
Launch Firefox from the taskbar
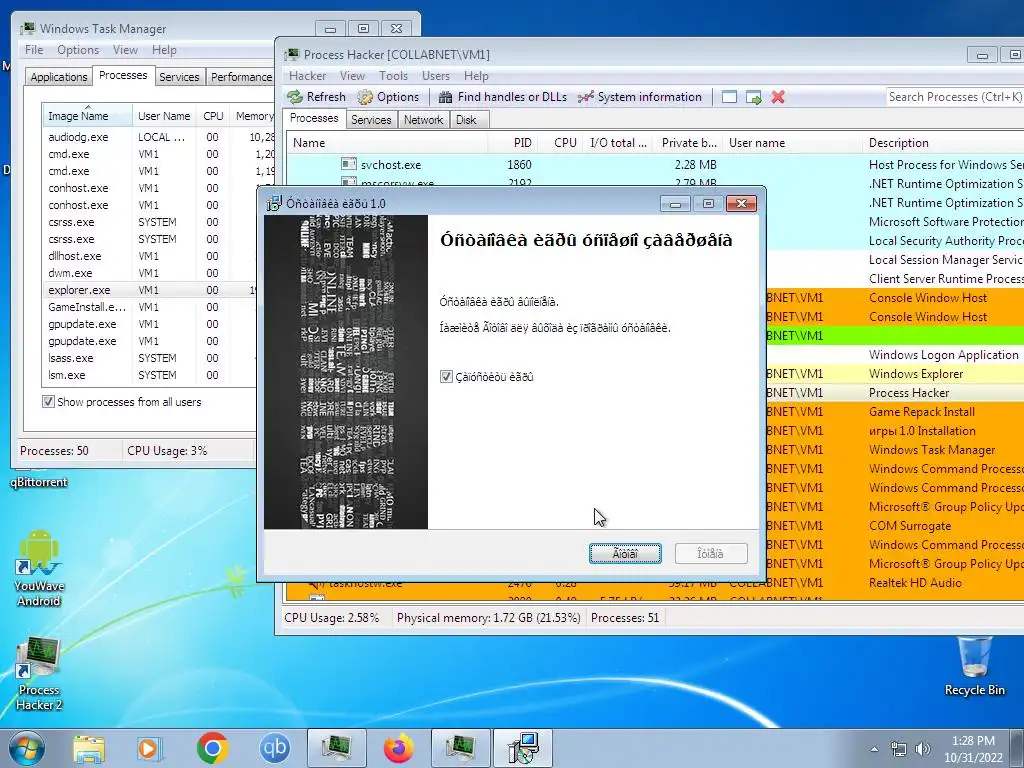click(x=398, y=748)
